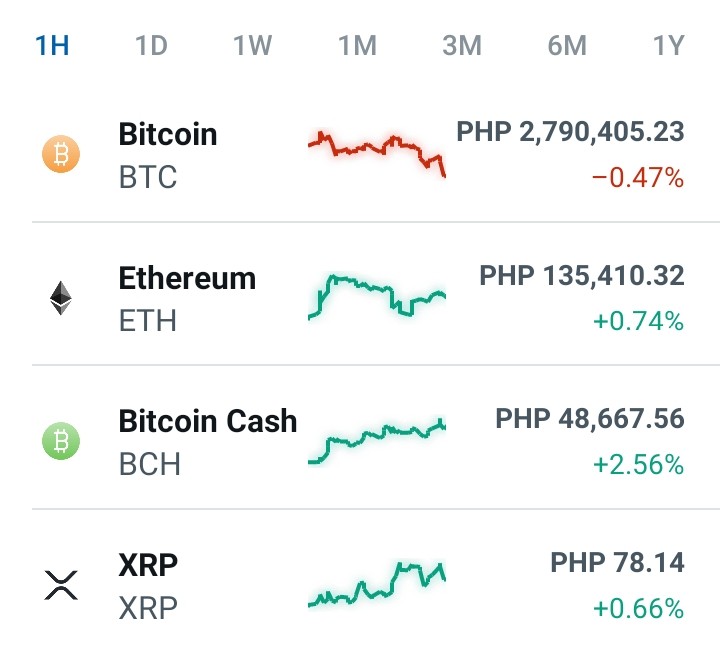Open the Ethereum green sparkline chart
Image resolution: width=720 pixels, height=652 pixels.
377,297
